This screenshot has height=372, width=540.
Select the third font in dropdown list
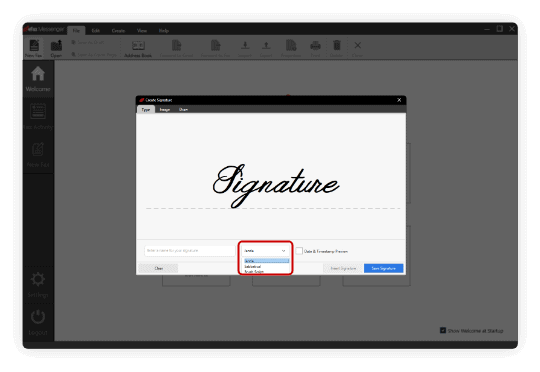tap(267, 271)
